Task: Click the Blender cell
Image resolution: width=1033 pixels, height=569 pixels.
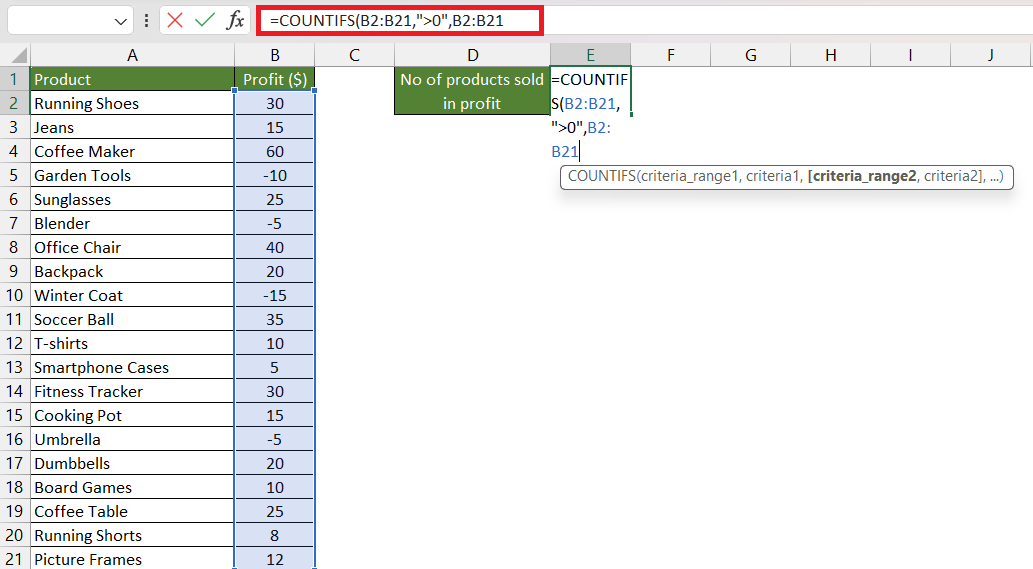Action: [x=132, y=223]
